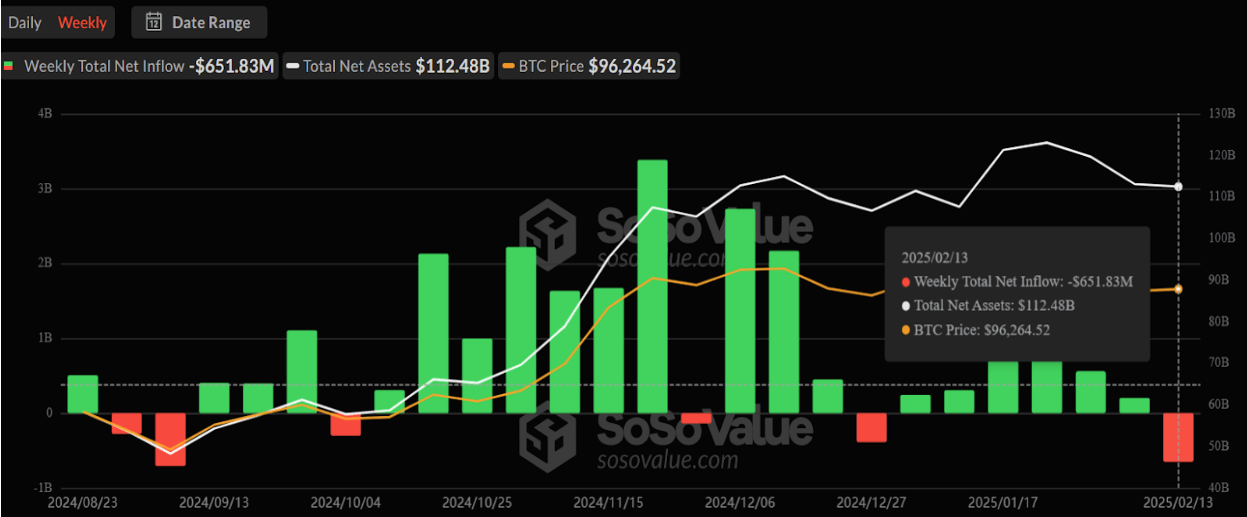The width and height of the screenshot is (1247, 517).
Task: Hide the Total Net Assets legend series
Action: point(389,66)
